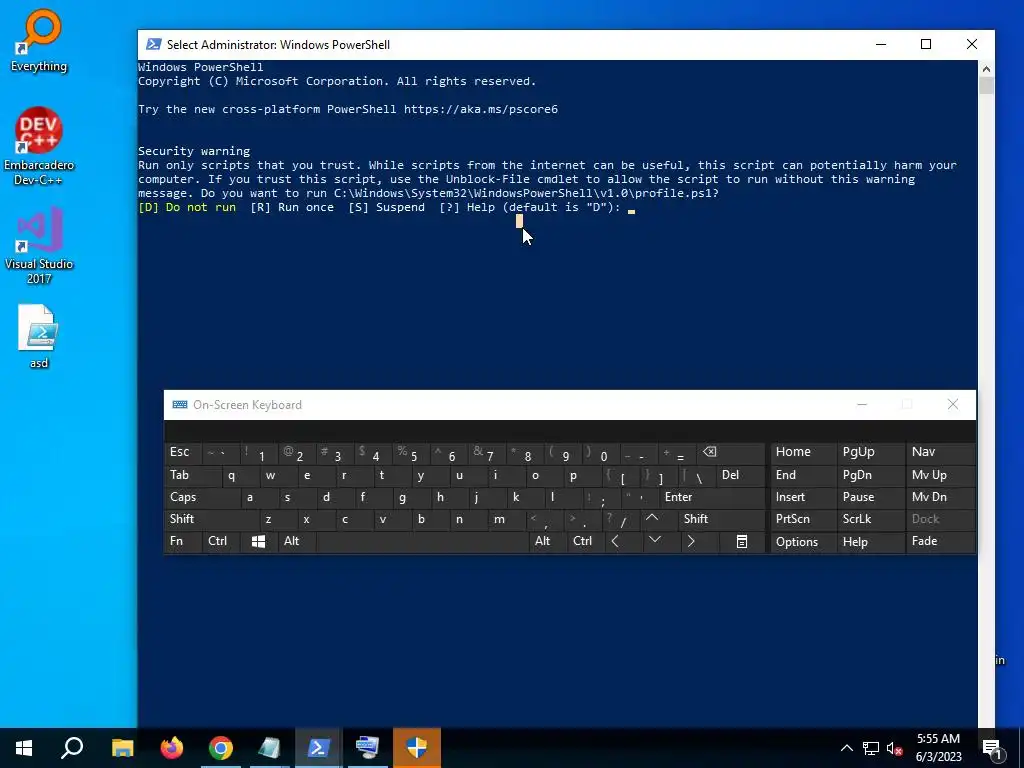Viewport: 1024px width, 768px height.
Task: Click the "[D] Do not run" text
Action: coord(187,207)
